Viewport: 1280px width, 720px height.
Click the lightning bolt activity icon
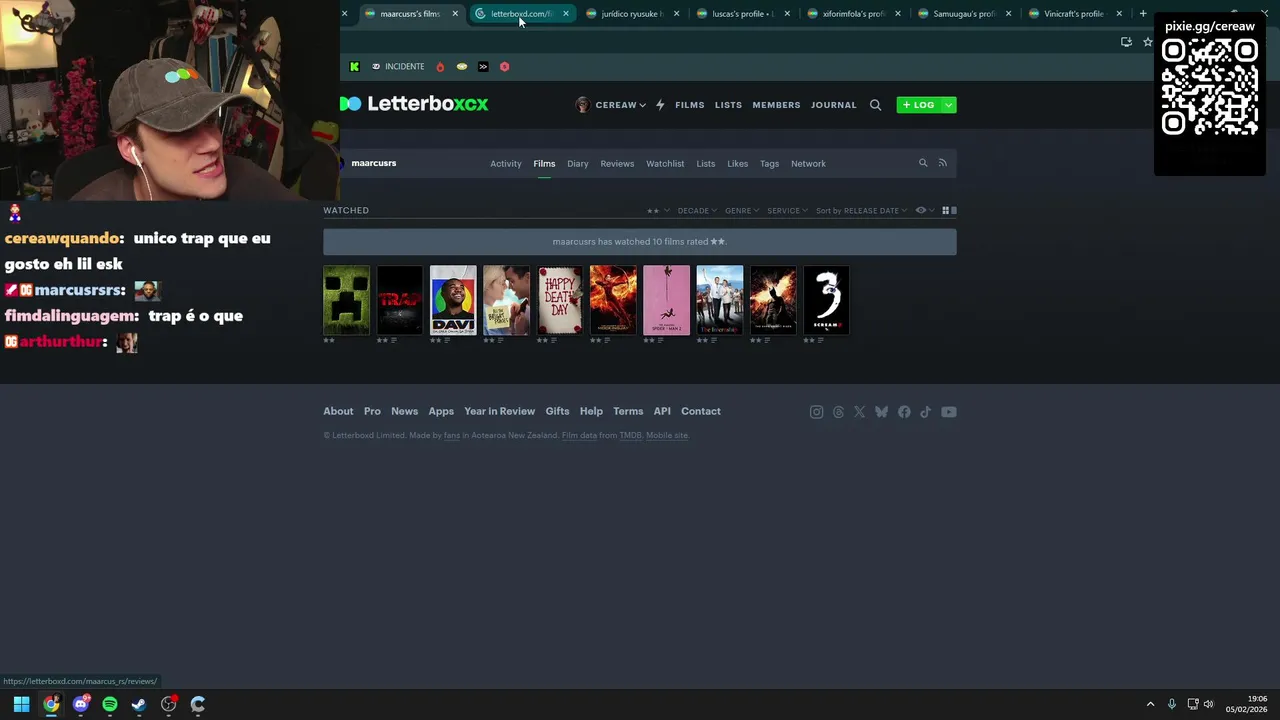coord(660,105)
